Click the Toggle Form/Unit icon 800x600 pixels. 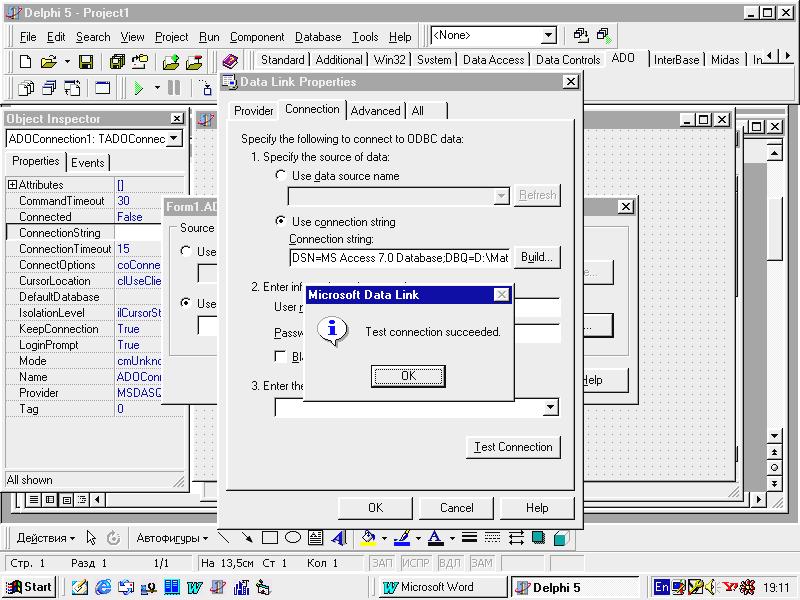(x=72, y=88)
